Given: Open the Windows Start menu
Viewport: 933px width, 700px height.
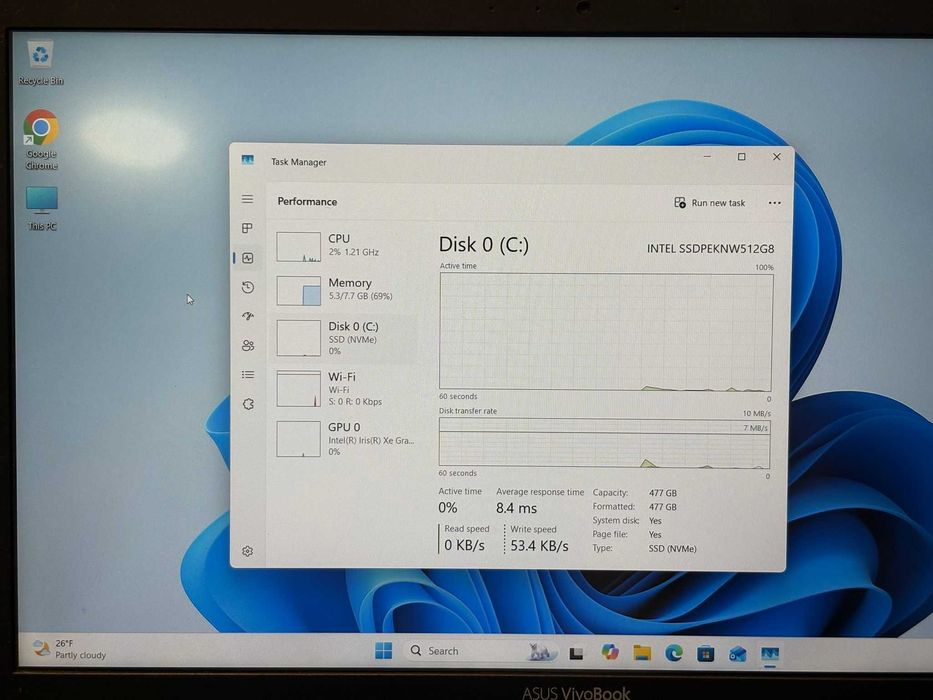Looking at the screenshot, I should pyautogui.click(x=384, y=651).
